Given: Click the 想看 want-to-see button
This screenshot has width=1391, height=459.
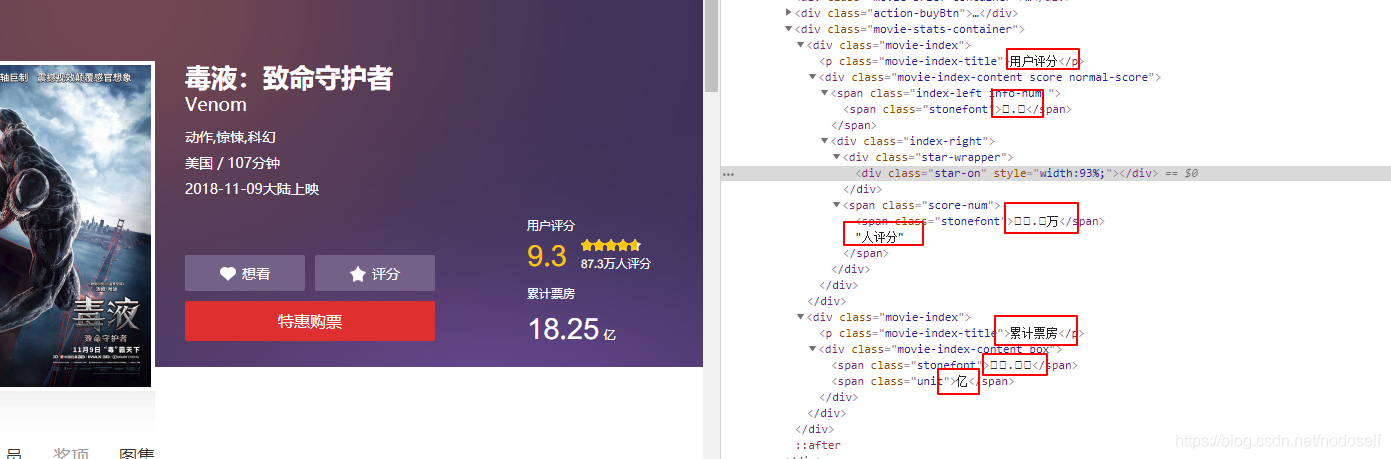Looking at the screenshot, I should 245,273.
